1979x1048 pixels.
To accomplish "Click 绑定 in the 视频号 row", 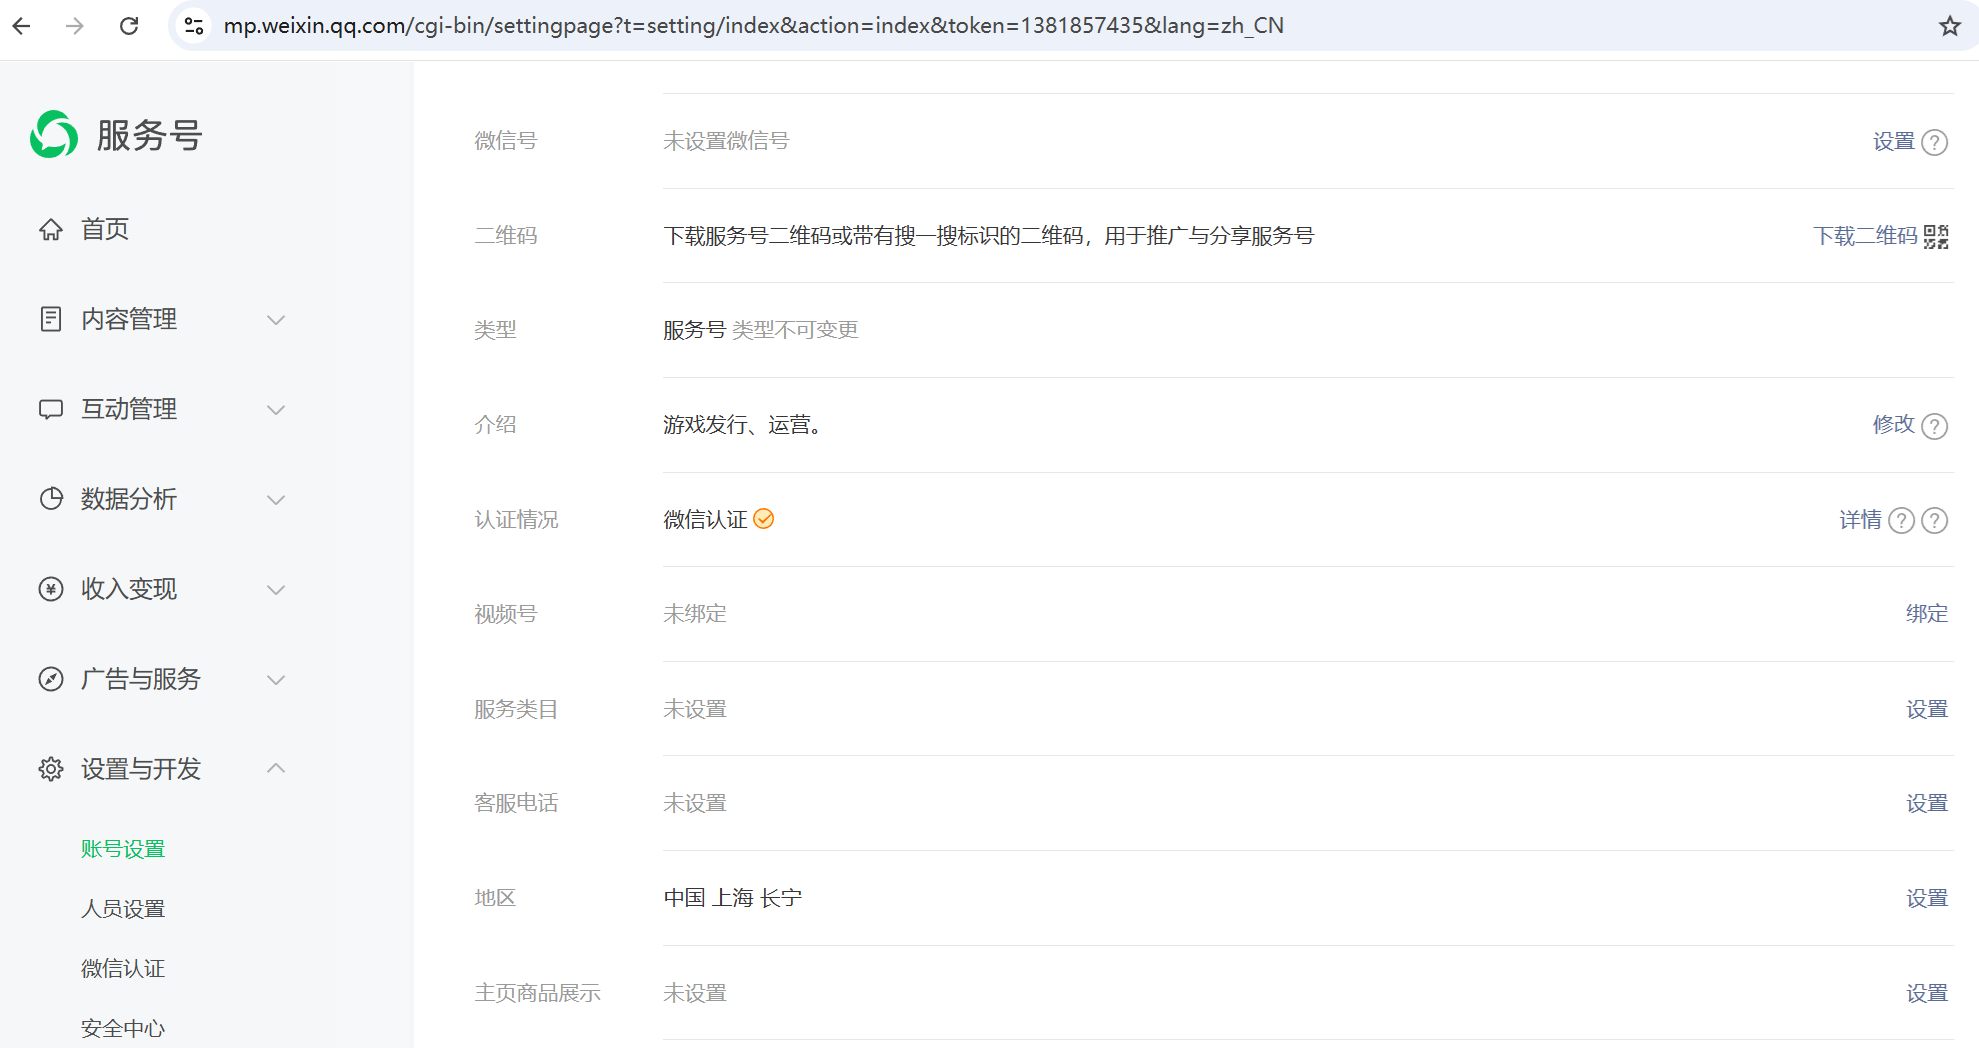I will click(x=1927, y=614).
